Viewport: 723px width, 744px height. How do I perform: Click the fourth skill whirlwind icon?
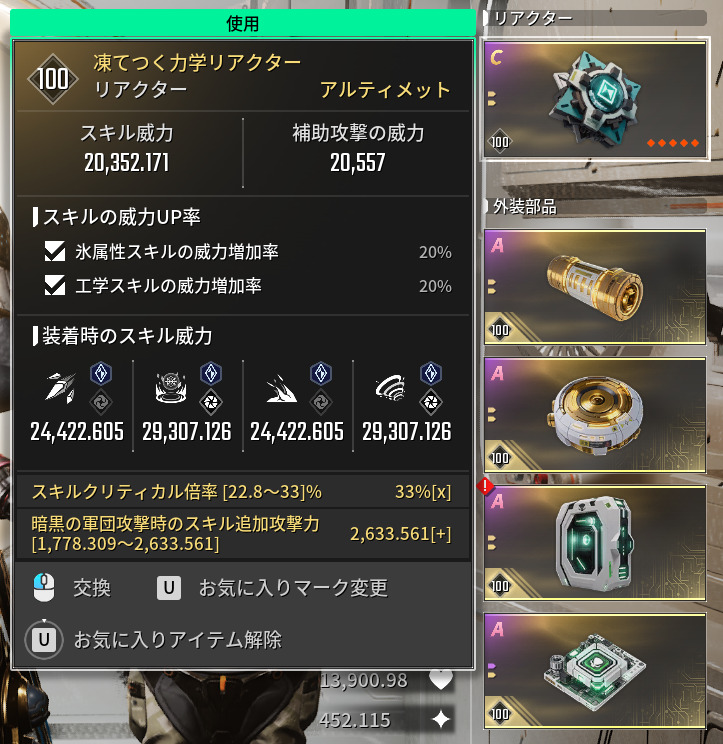point(391,388)
